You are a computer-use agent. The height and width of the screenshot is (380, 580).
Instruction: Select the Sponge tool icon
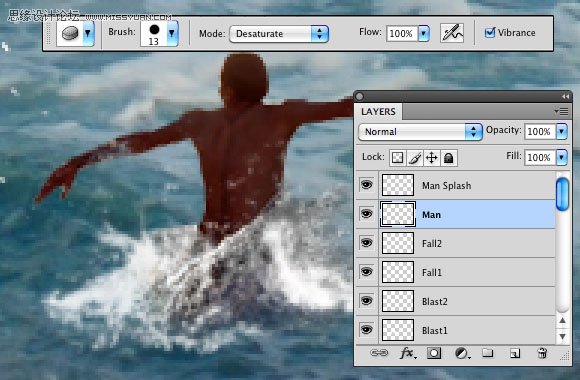coord(70,34)
